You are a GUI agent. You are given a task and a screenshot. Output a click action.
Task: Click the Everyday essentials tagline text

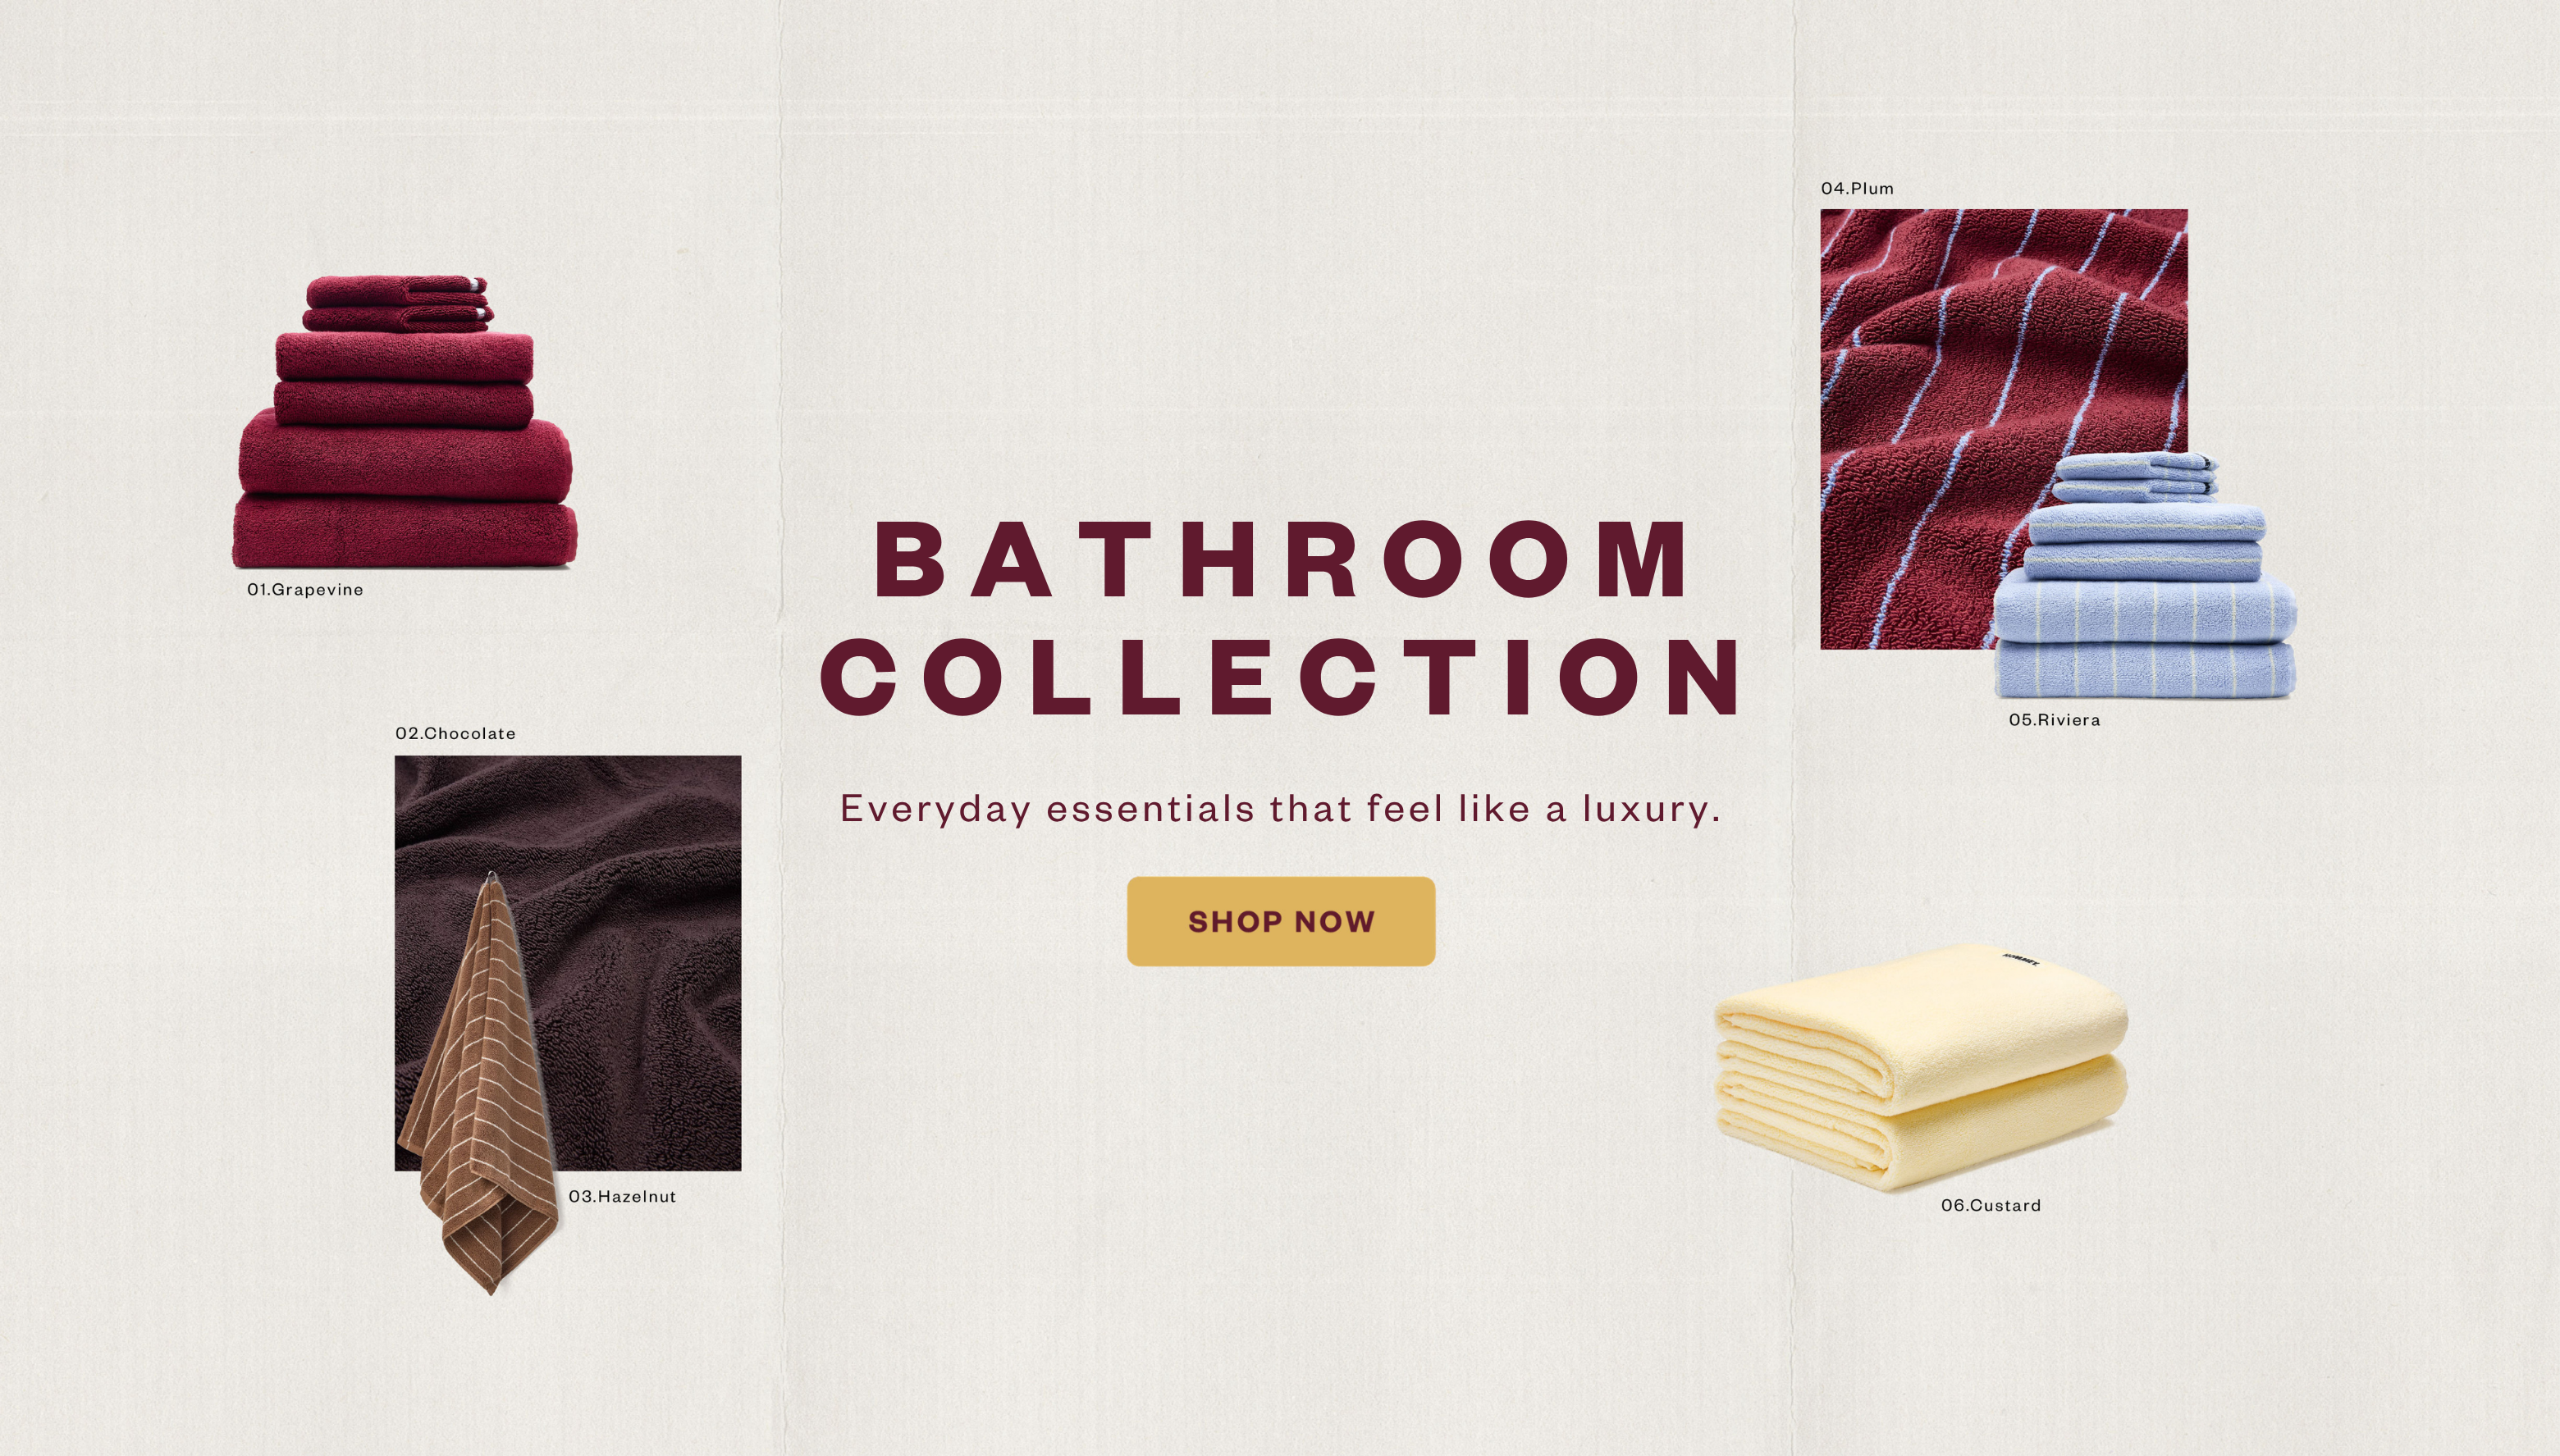(x=1281, y=808)
